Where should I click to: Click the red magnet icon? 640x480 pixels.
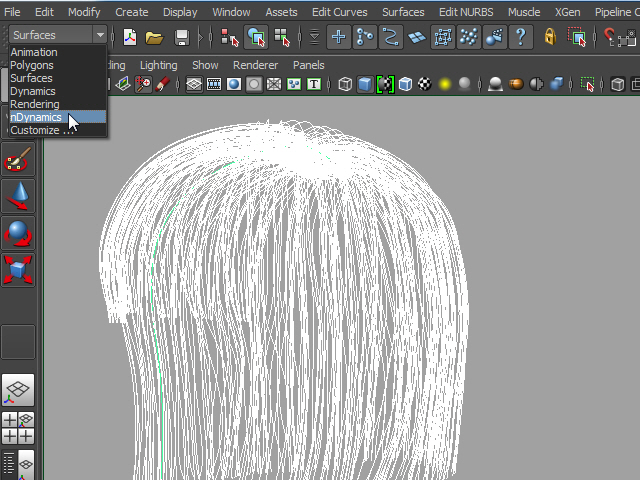tap(609, 36)
